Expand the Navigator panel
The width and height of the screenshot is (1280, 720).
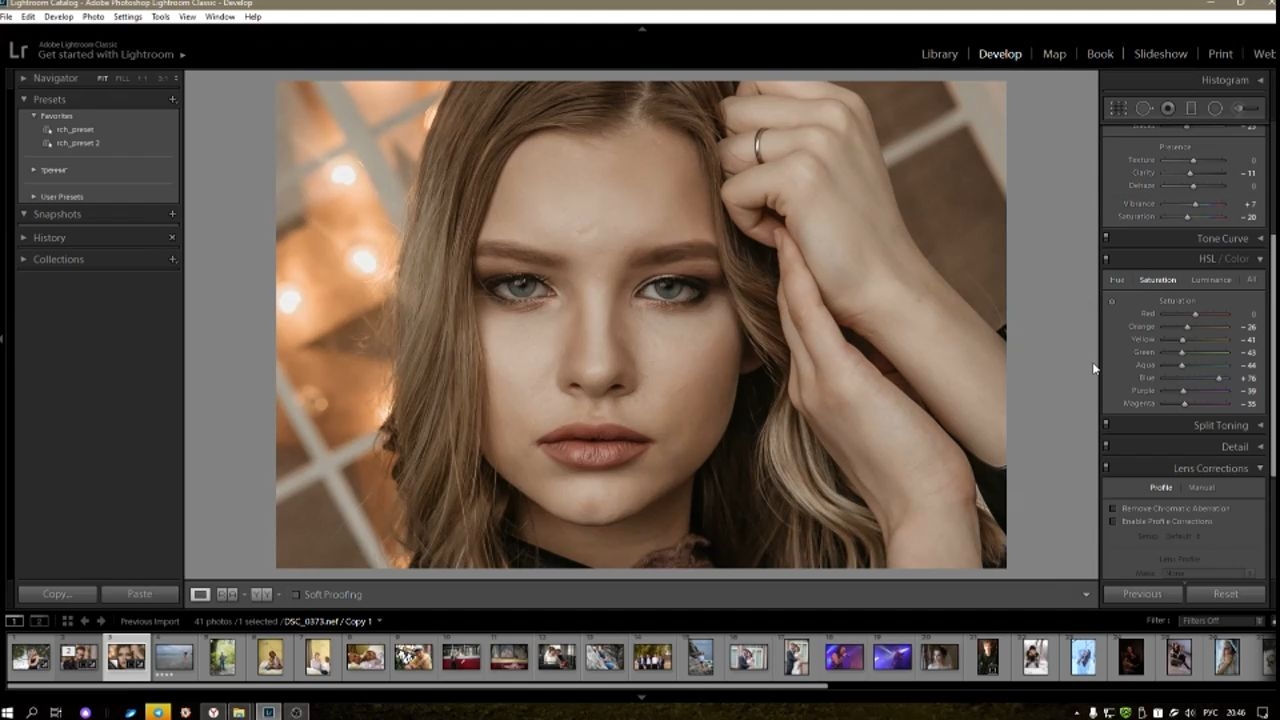point(24,78)
